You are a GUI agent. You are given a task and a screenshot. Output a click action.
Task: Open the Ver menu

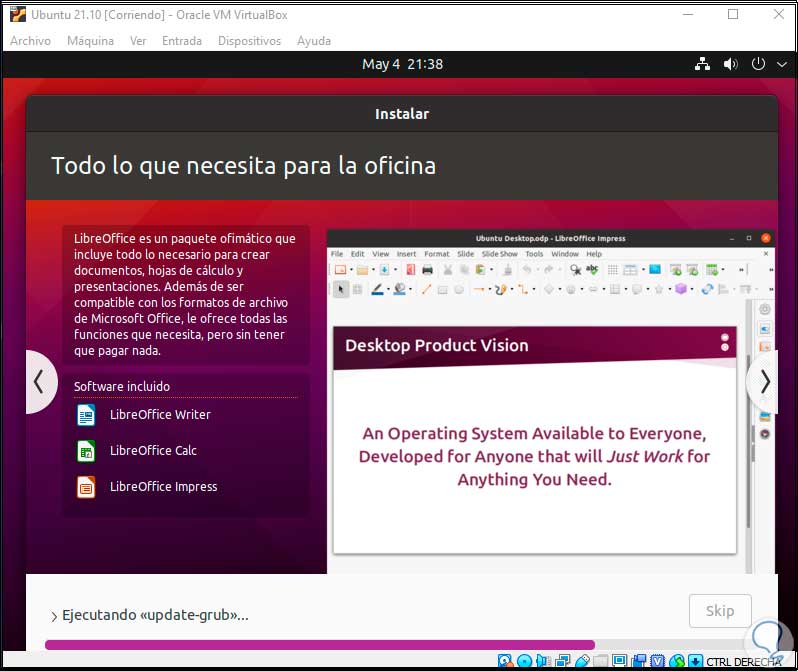click(137, 41)
